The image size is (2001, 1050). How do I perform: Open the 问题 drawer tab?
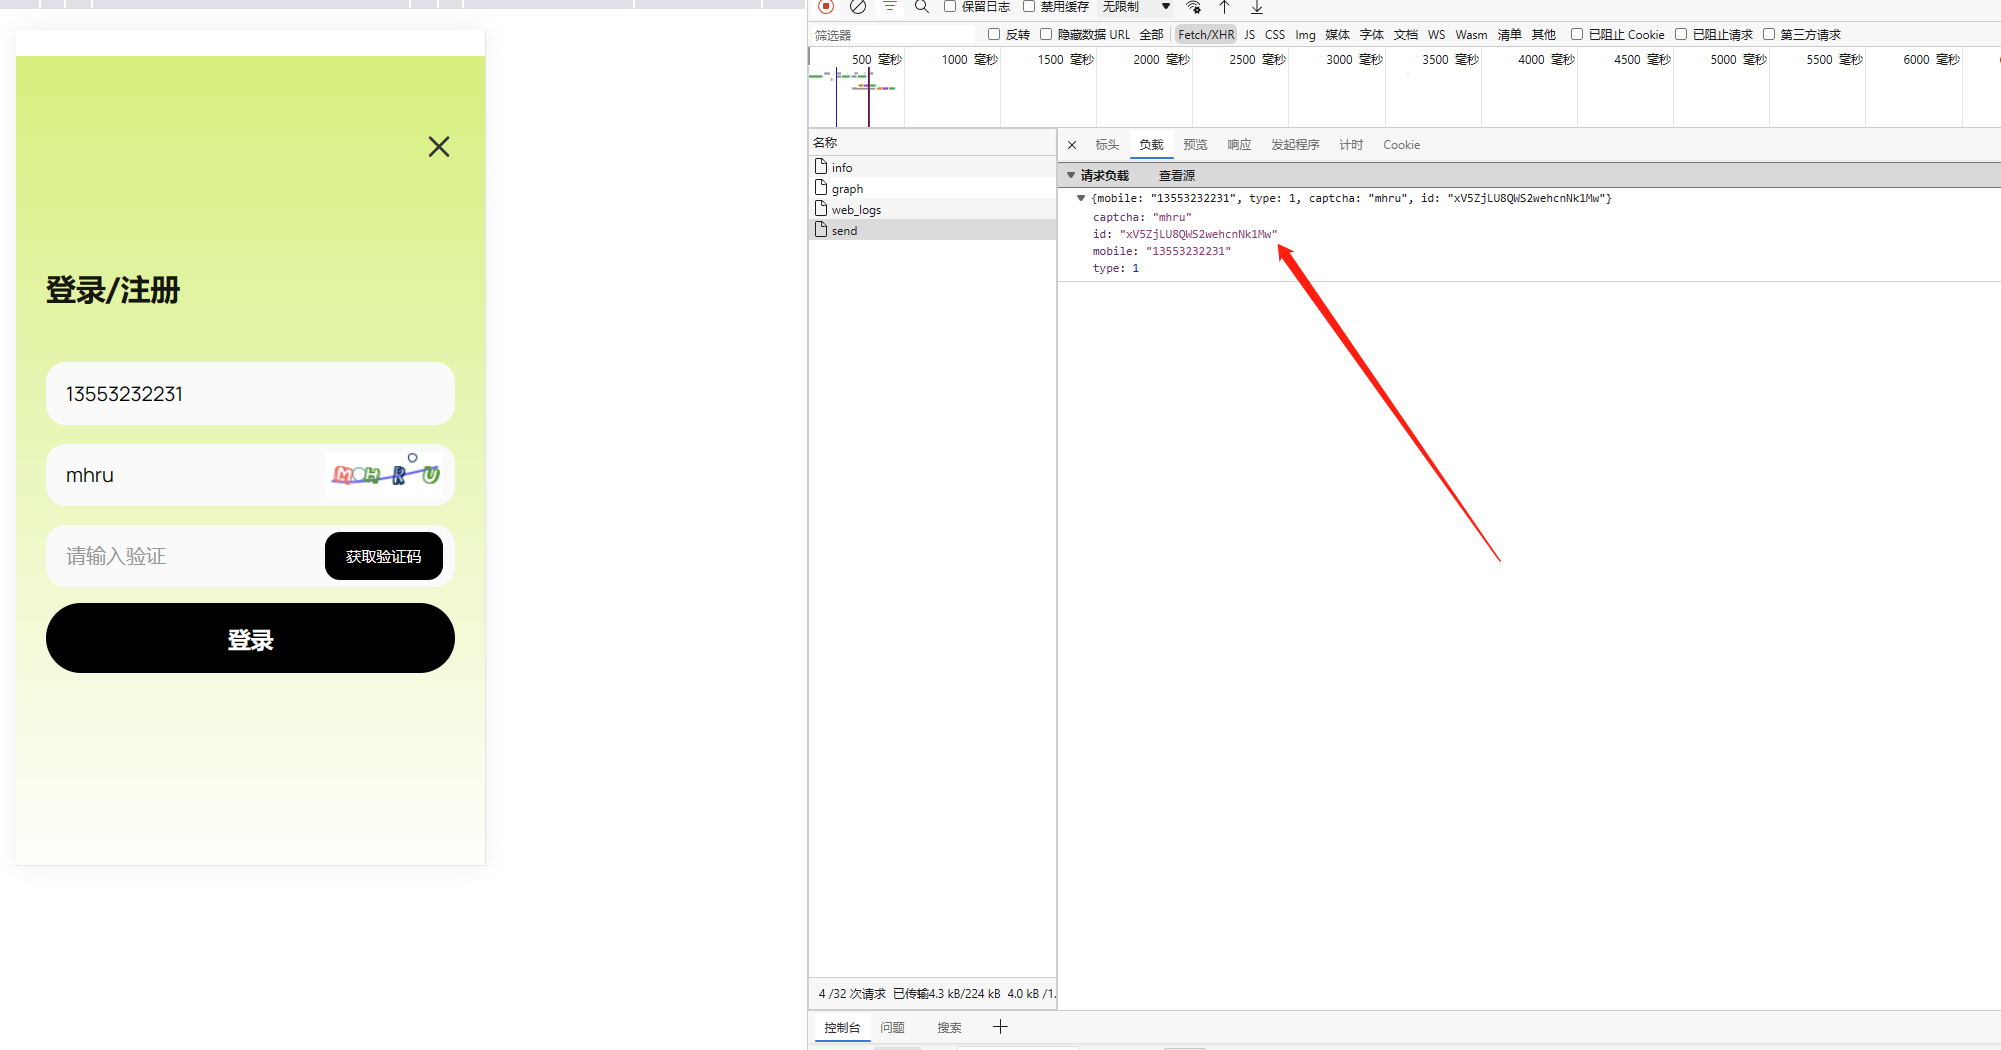(x=892, y=1028)
